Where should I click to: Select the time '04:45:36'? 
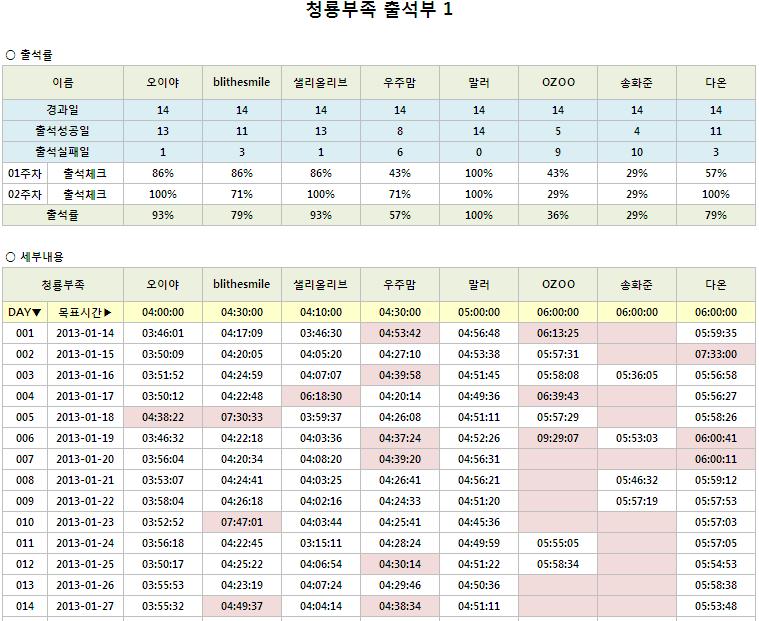click(479, 522)
